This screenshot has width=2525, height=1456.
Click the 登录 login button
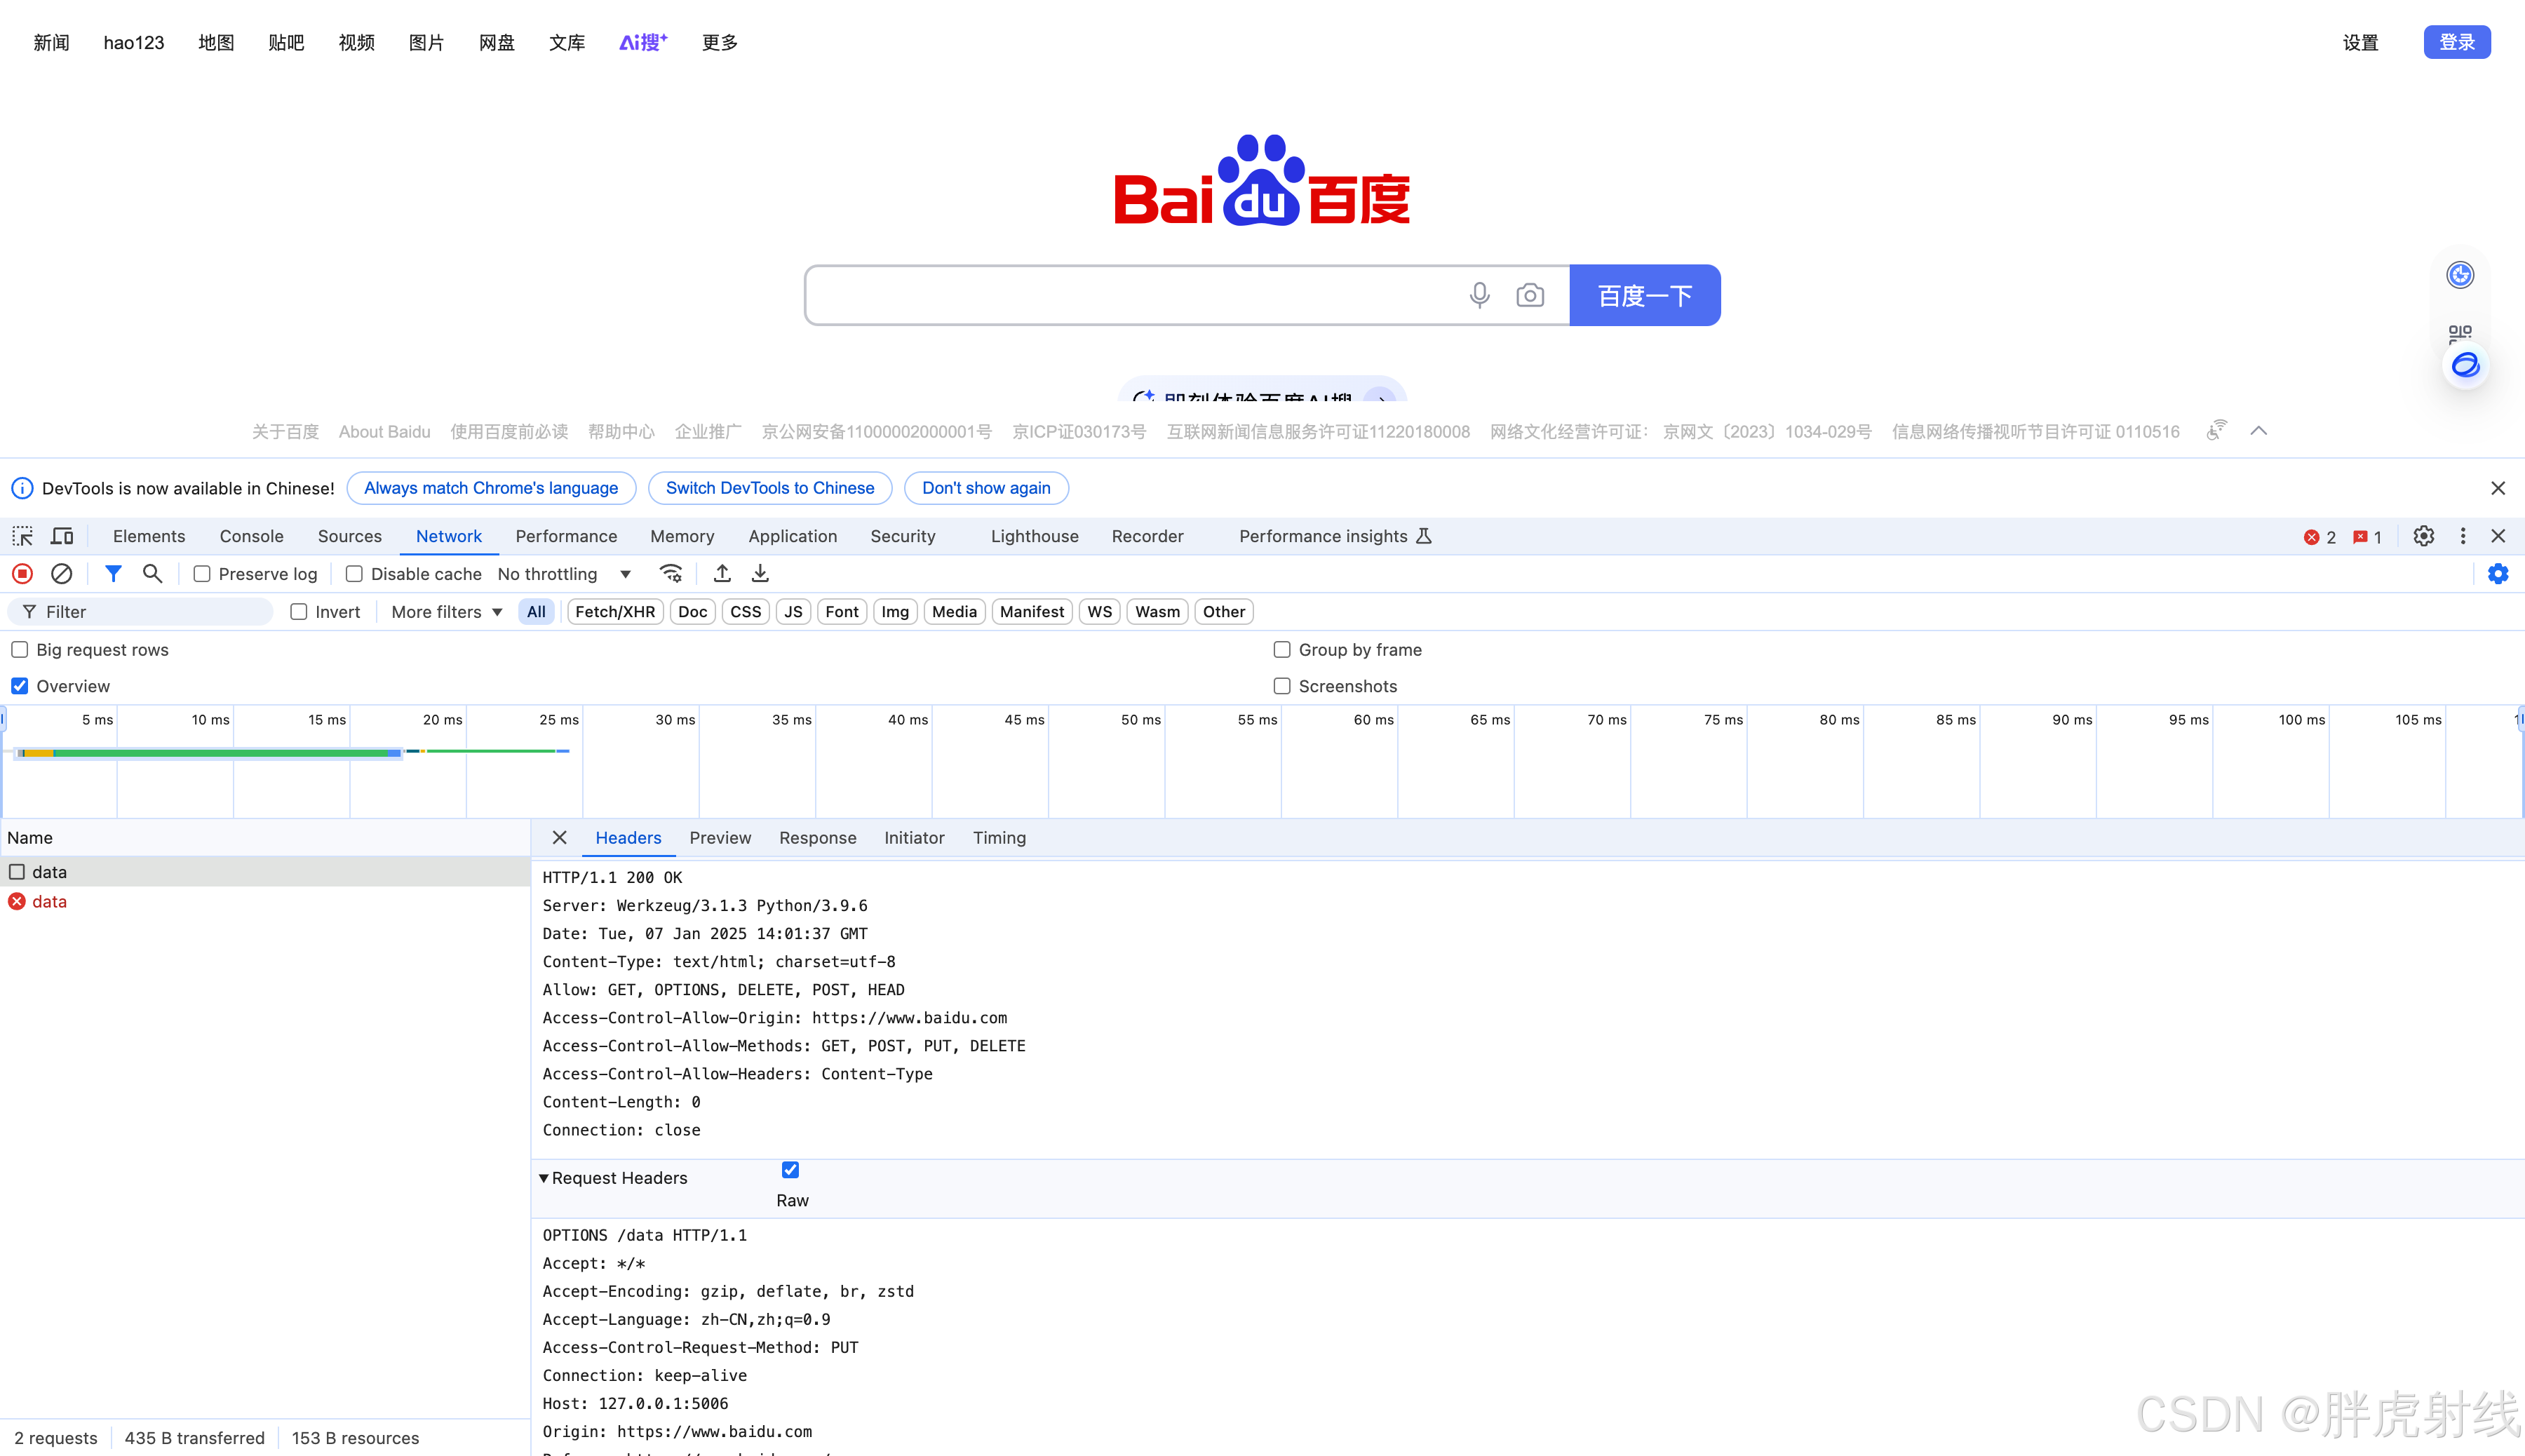click(x=2457, y=42)
